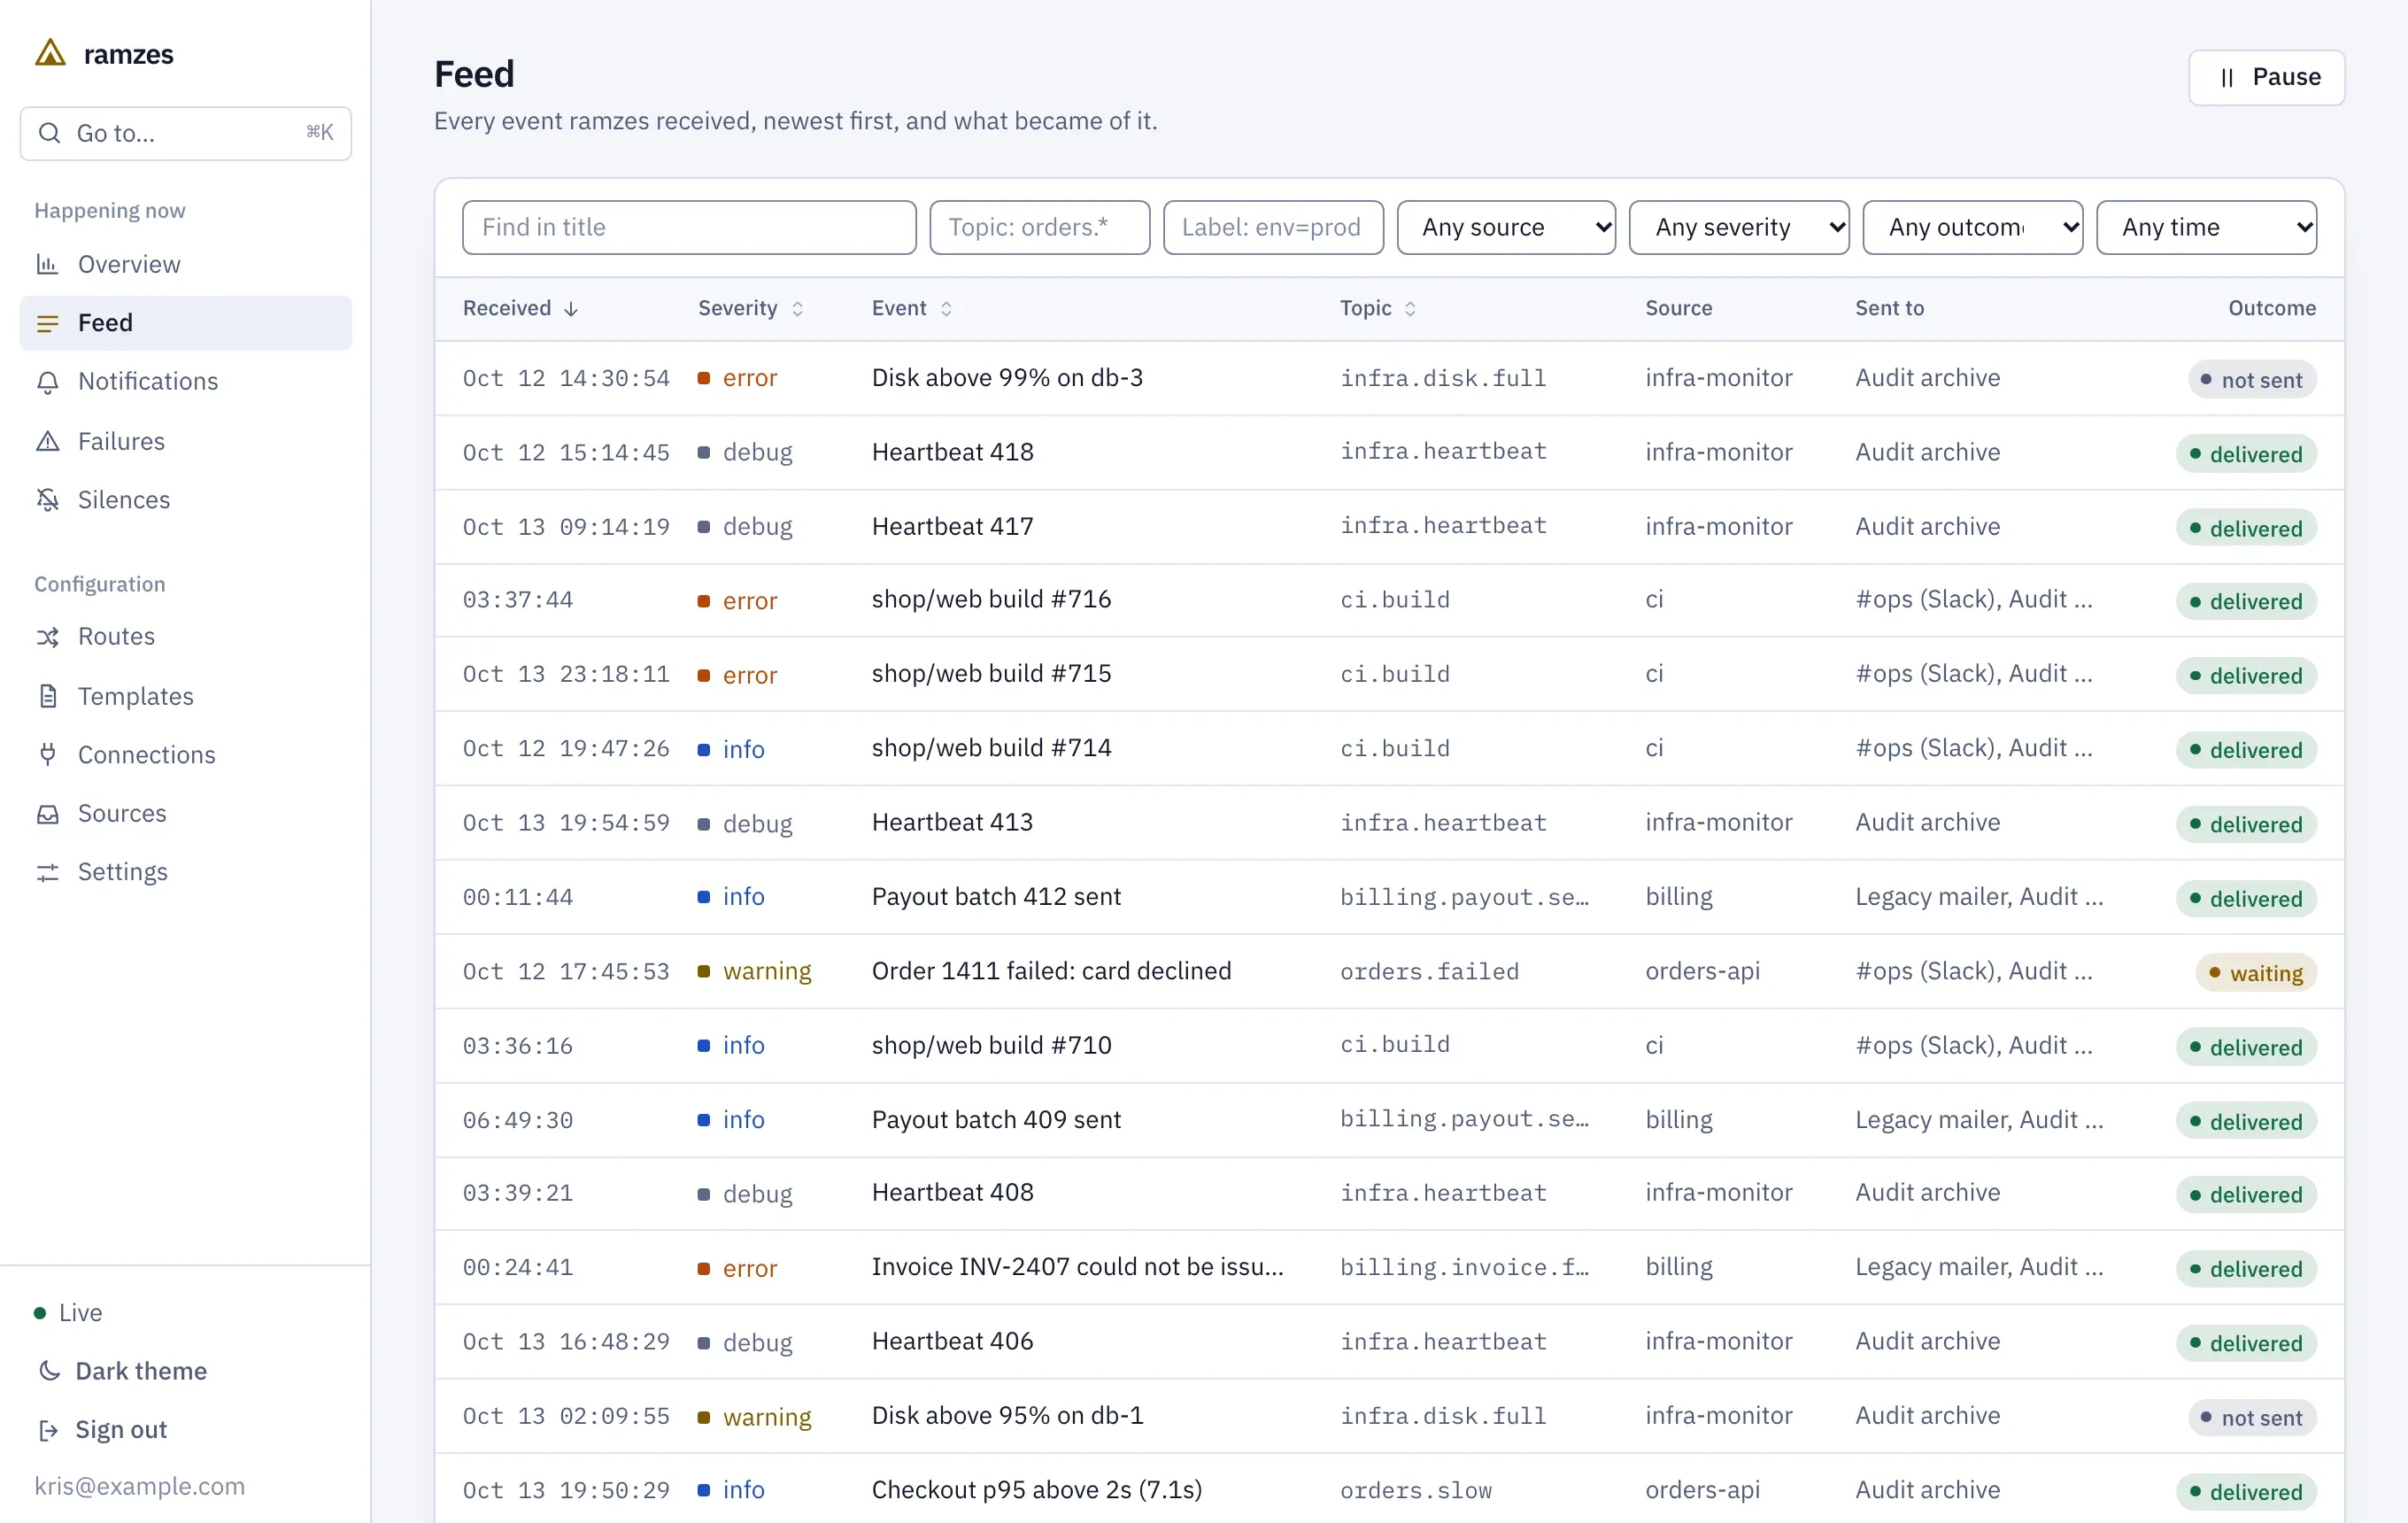Sort by Received column header

point(521,309)
